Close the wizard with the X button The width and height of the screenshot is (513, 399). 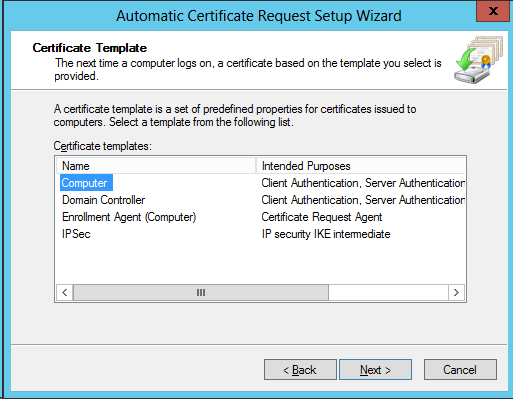[493, 11]
